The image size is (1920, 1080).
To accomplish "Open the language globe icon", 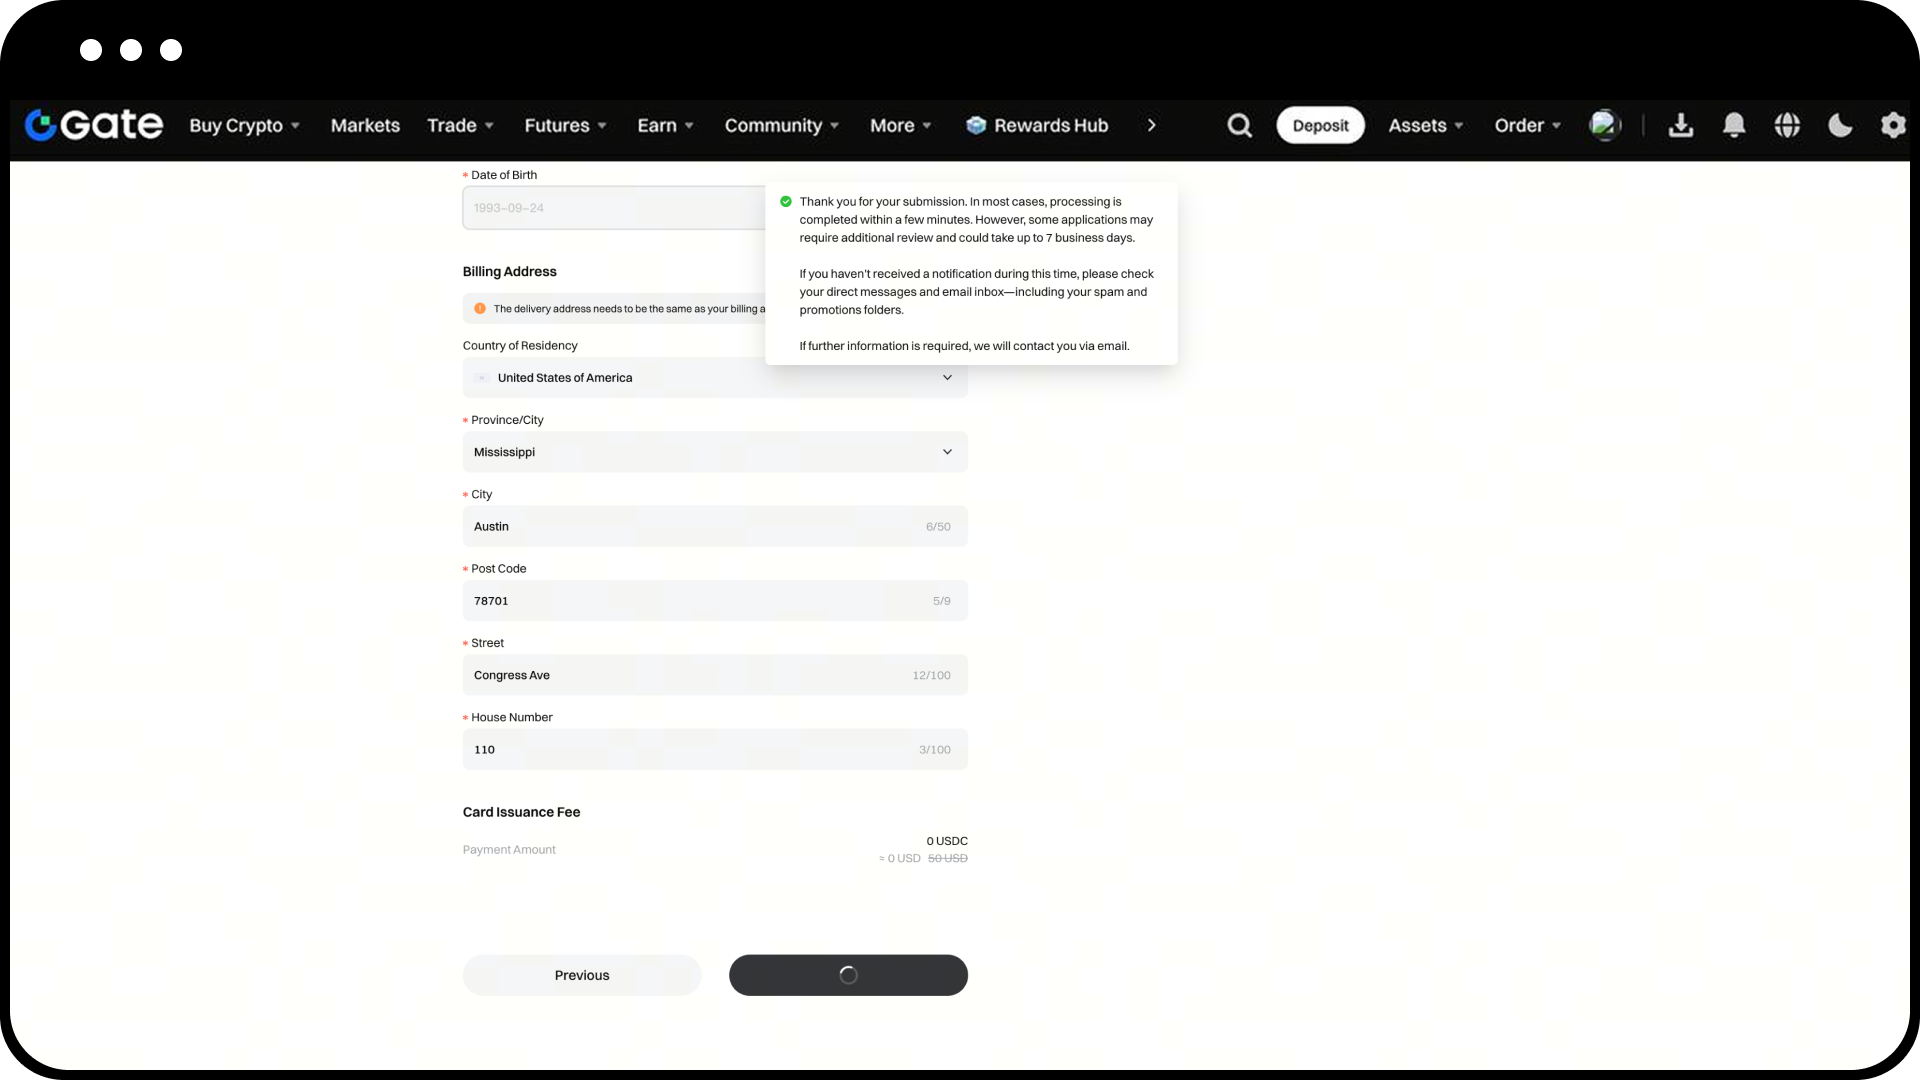I will tap(1787, 125).
